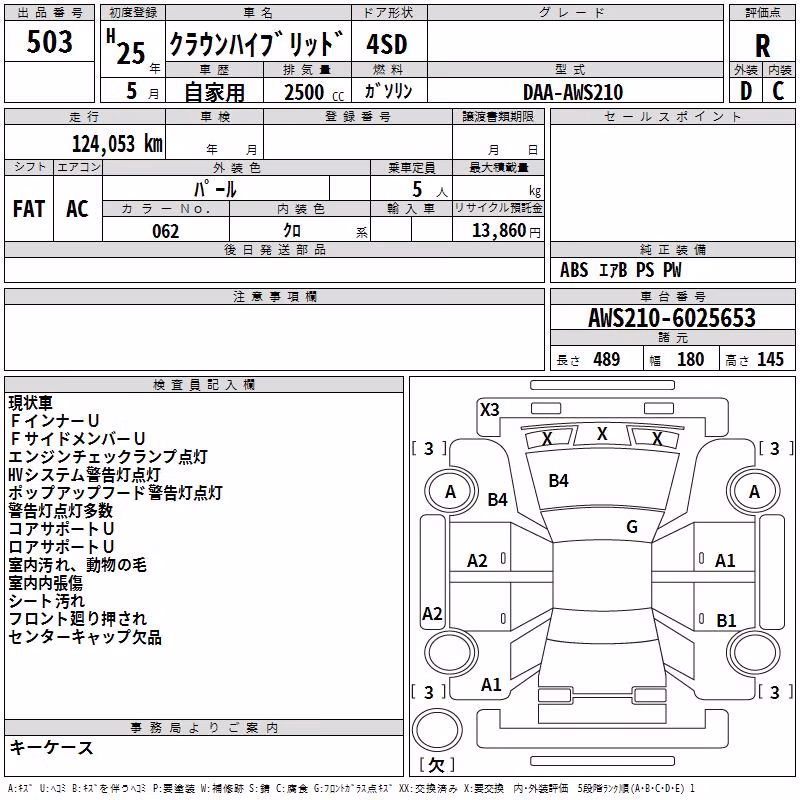The height and width of the screenshot is (800, 800).
Task: Select the note コアサポートU
Action: point(61,529)
